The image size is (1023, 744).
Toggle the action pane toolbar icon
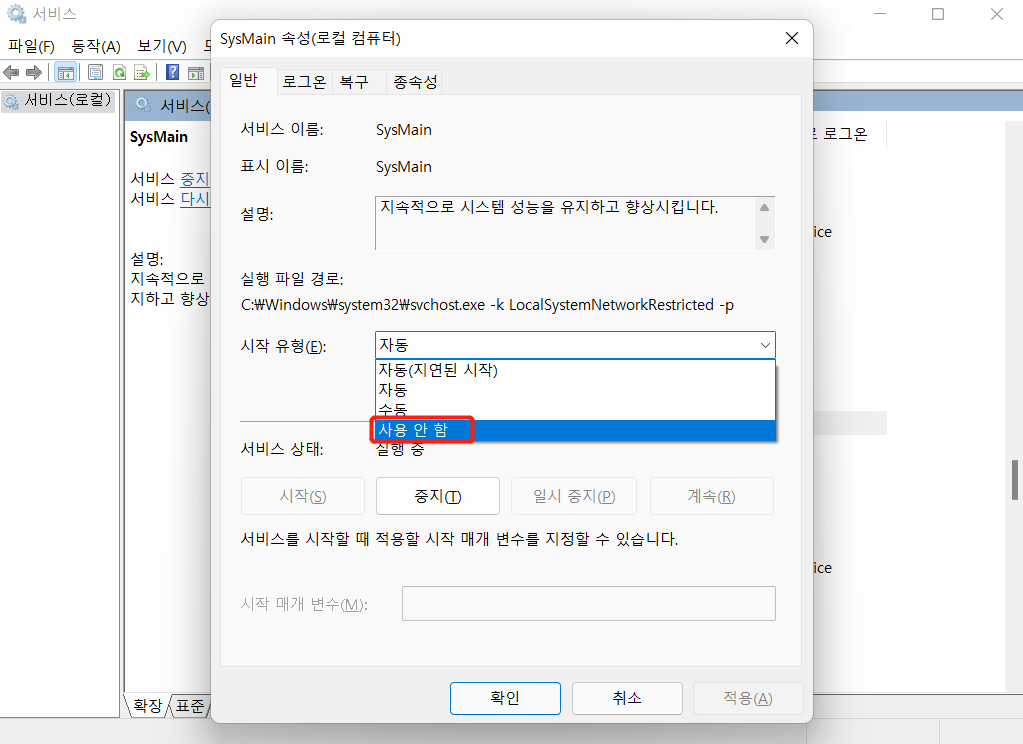coord(197,71)
